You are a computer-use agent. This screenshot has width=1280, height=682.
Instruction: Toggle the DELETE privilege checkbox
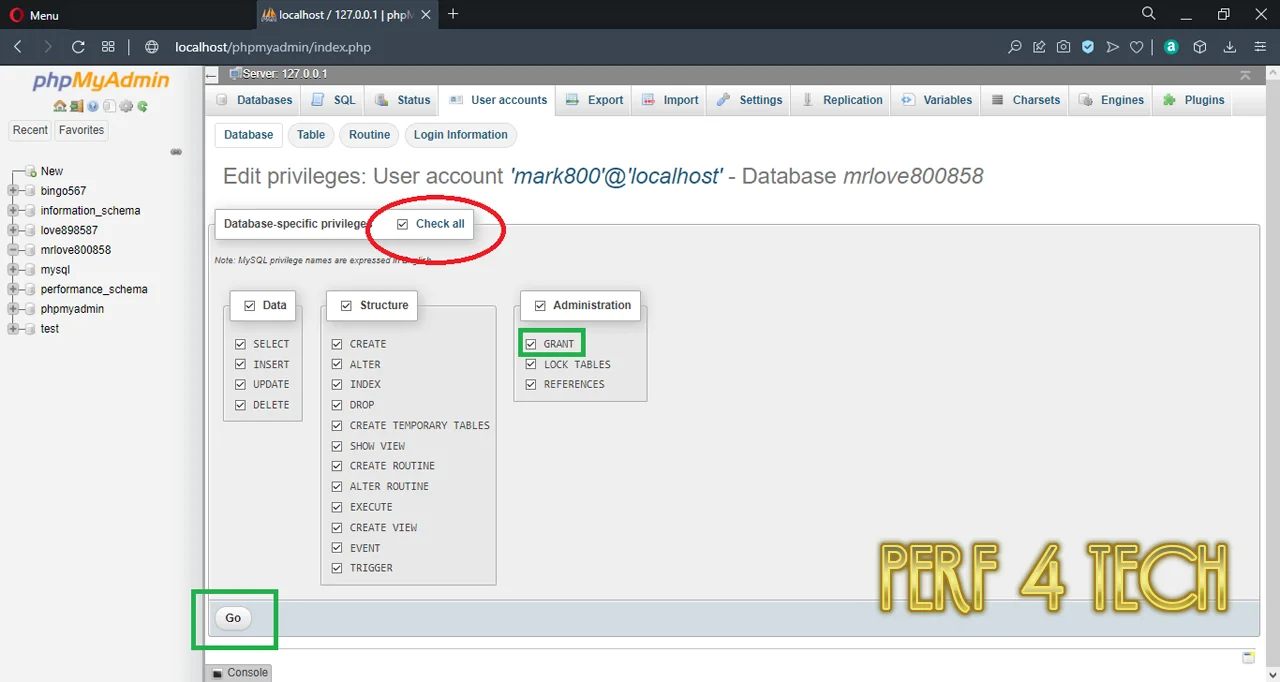click(240, 405)
